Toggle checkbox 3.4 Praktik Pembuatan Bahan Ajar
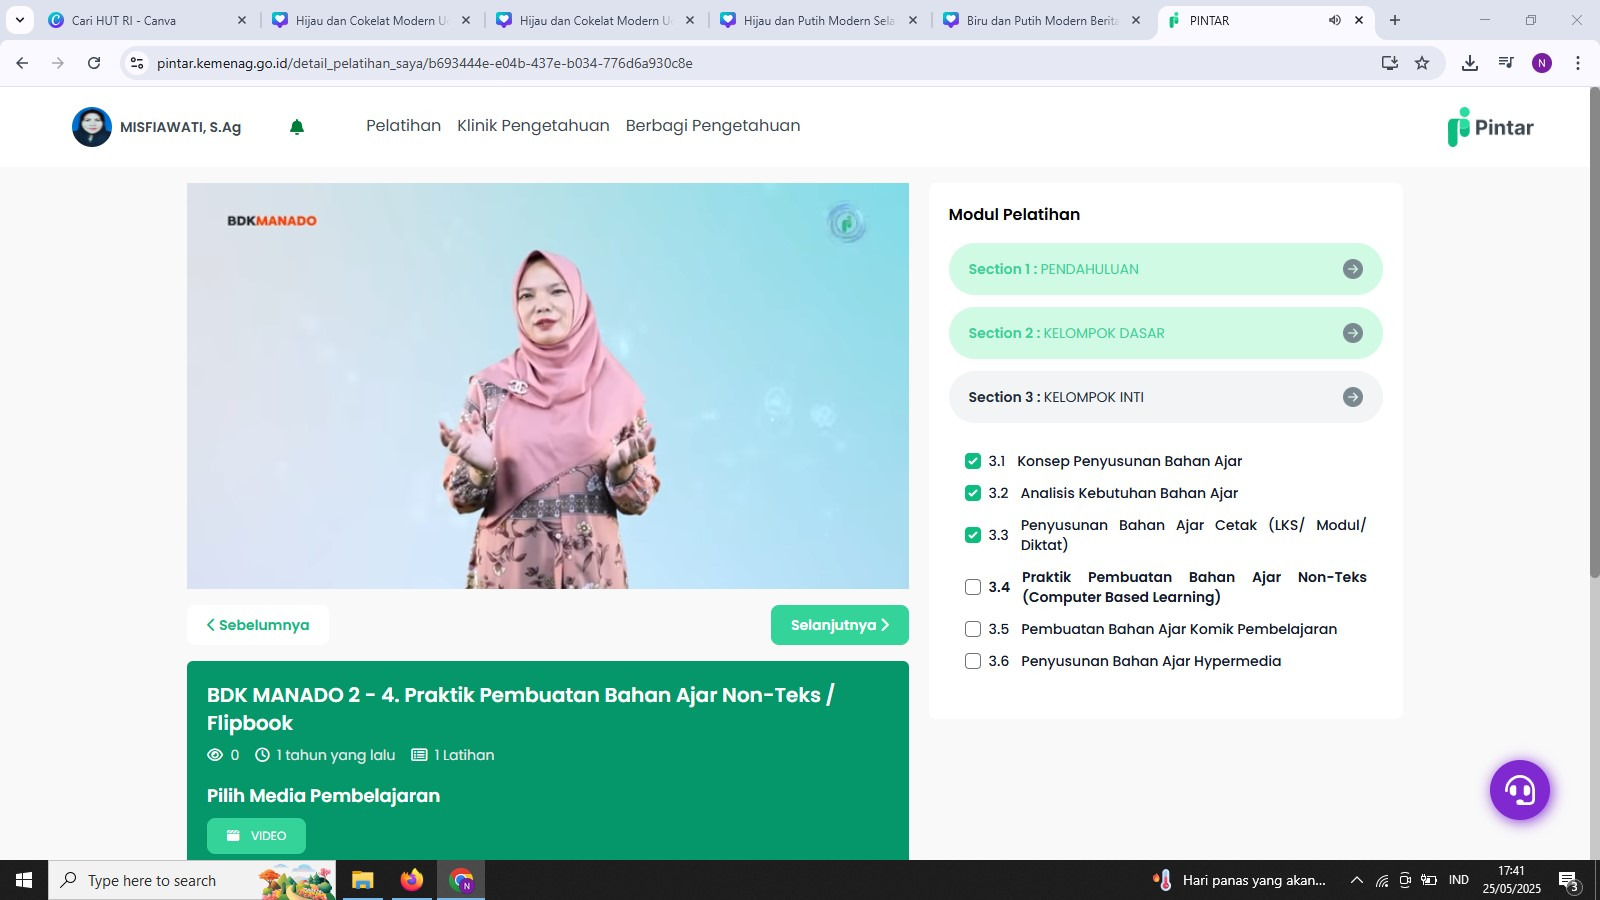The image size is (1600, 900). pos(973,587)
